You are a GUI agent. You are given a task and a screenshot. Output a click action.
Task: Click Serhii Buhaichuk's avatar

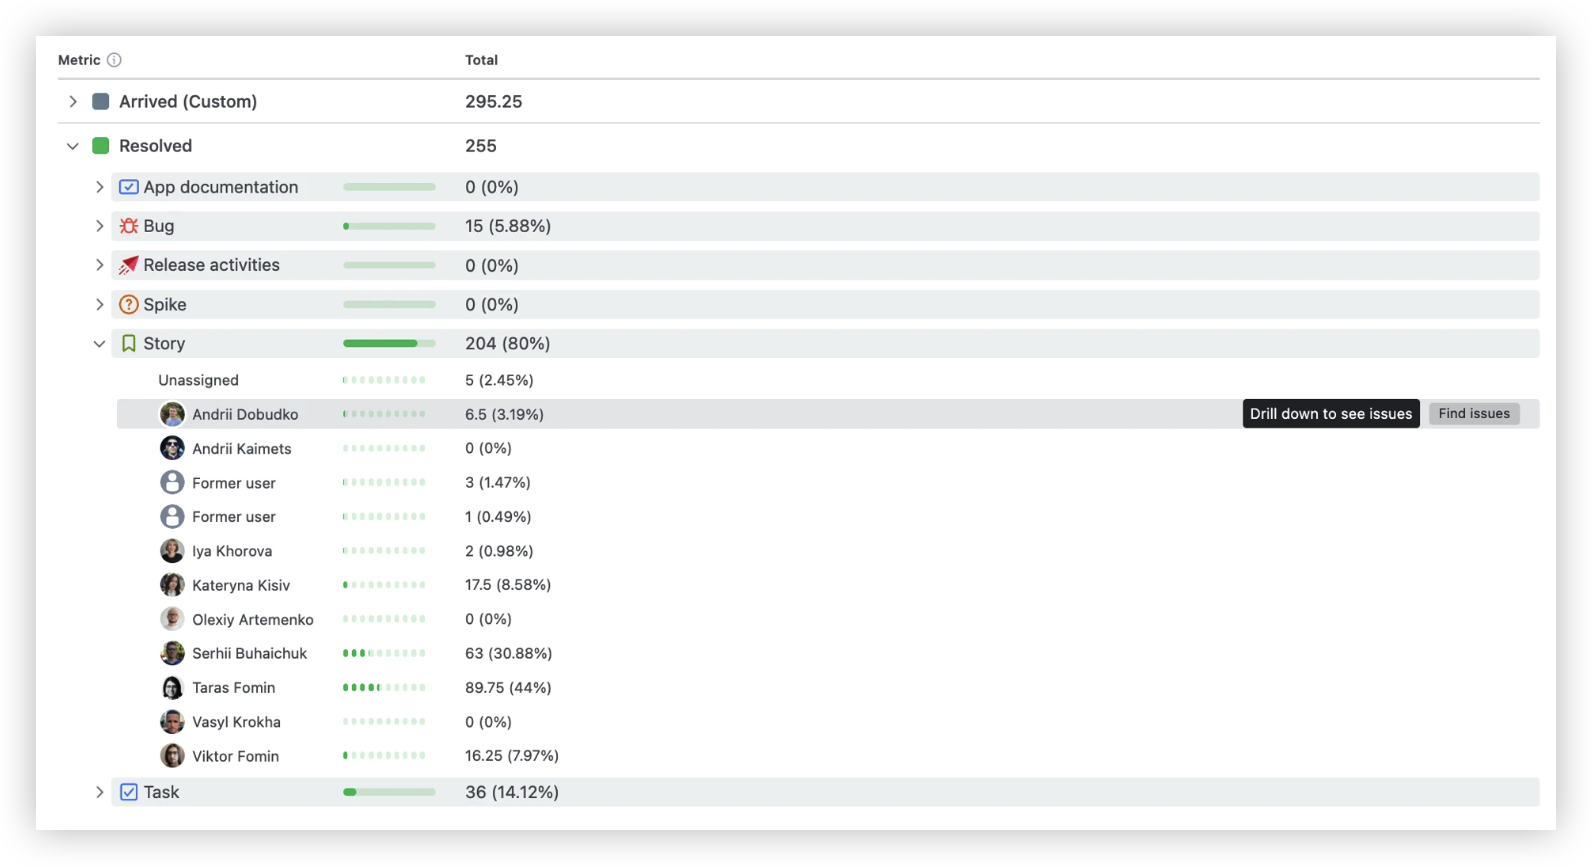(172, 653)
